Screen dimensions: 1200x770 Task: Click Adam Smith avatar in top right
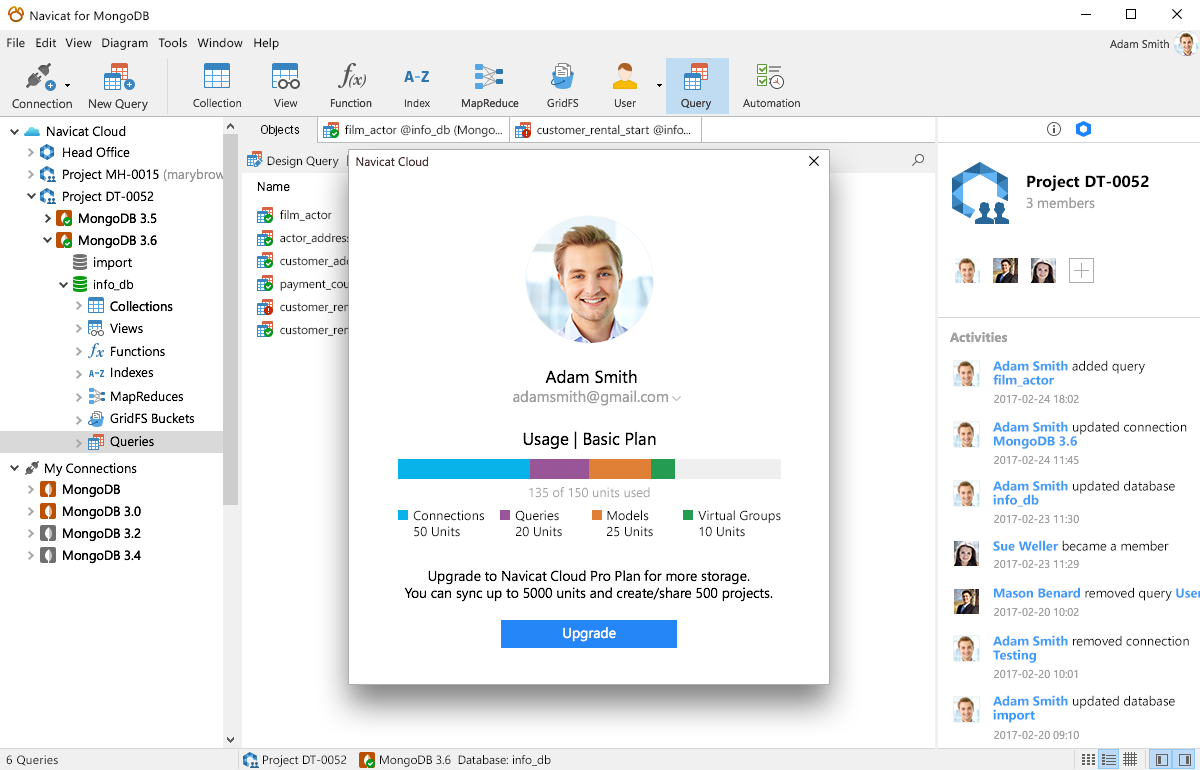1186,44
